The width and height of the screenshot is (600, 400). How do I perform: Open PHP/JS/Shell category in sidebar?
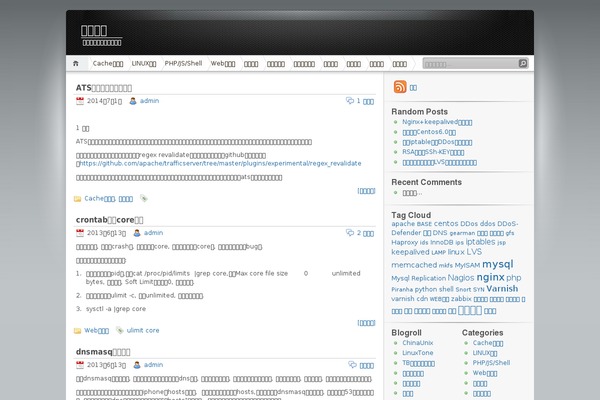tap(491, 363)
